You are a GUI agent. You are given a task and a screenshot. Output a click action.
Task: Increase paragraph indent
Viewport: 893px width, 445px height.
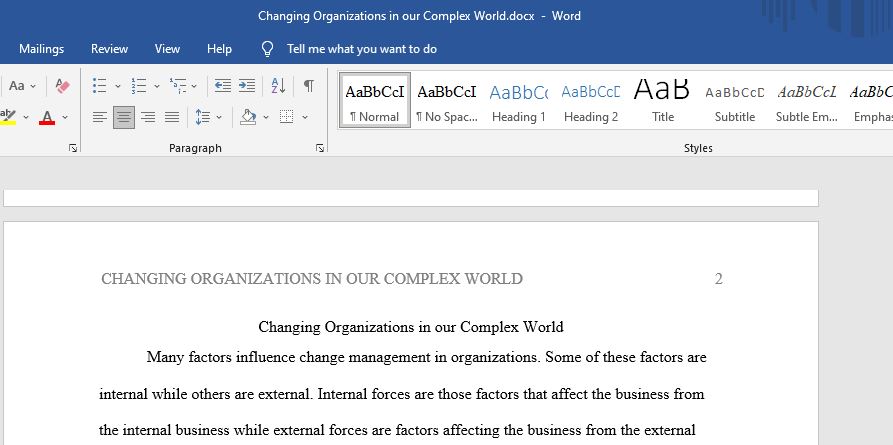(x=247, y=86)
